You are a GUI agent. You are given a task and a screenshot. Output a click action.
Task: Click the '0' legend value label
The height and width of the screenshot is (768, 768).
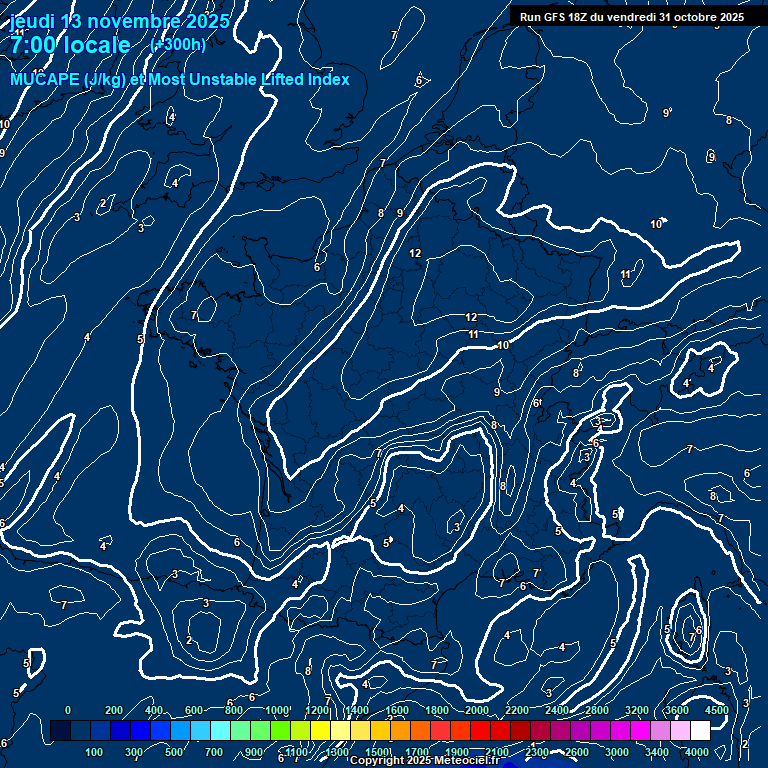pos(68,710)
